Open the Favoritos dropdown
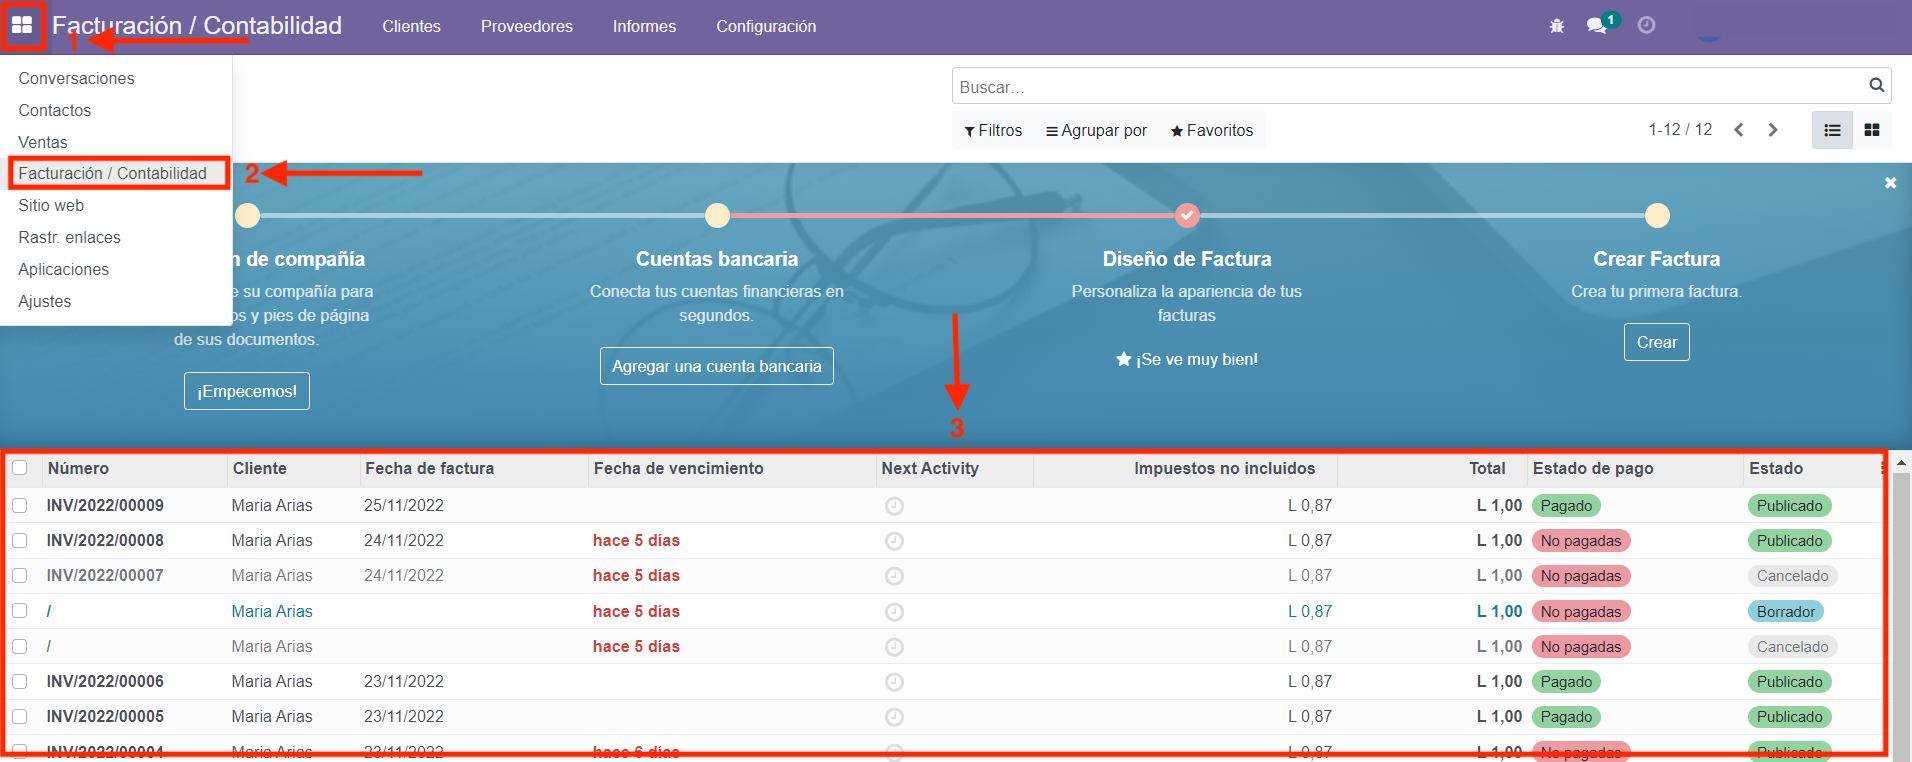The image size is (1912, 762). click(x=1211, y=130)
